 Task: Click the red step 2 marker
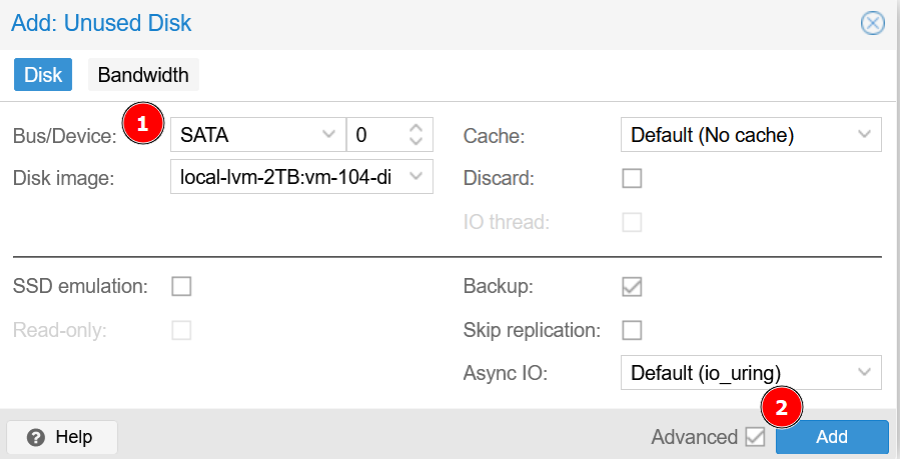pos(782,407)
